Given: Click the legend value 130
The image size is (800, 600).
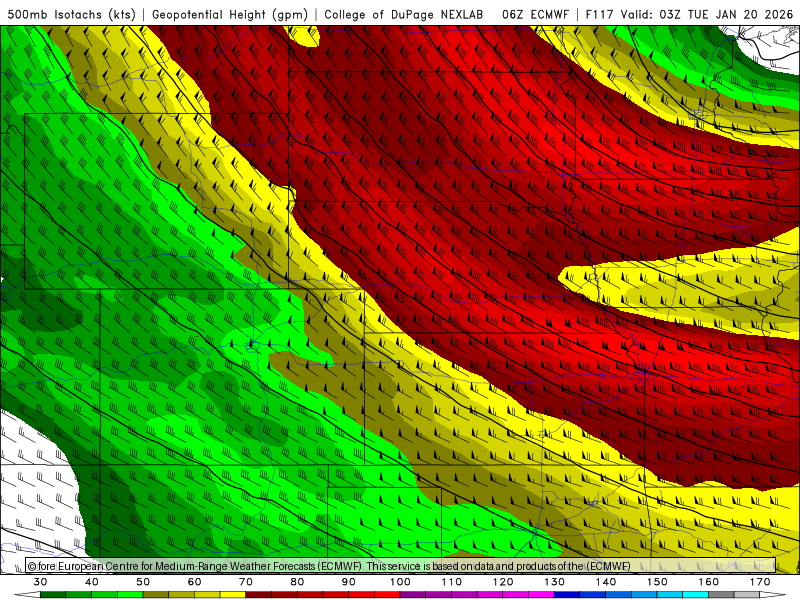Looking at the screenshot, I should [555, 582].
